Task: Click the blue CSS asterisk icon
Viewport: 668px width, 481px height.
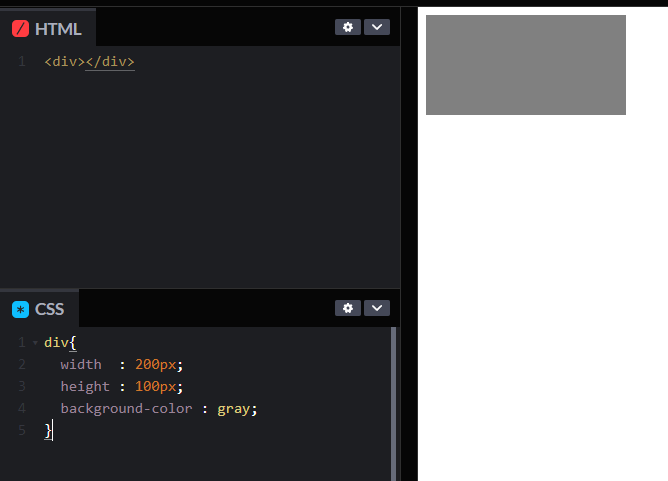Action: [x=20, y=309]
